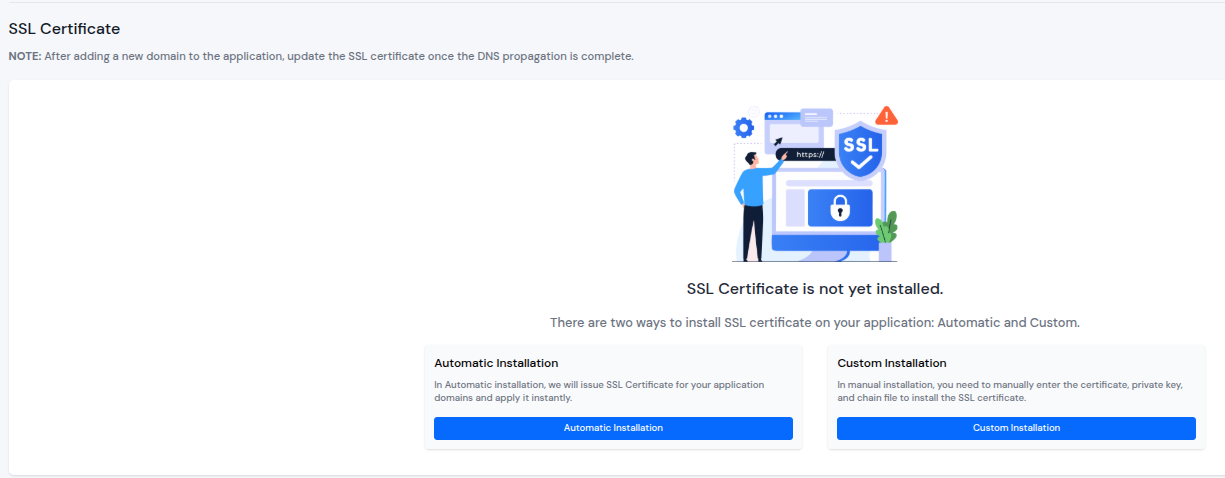
Task: Click the Automatic Installation card title
Action: 496,363
